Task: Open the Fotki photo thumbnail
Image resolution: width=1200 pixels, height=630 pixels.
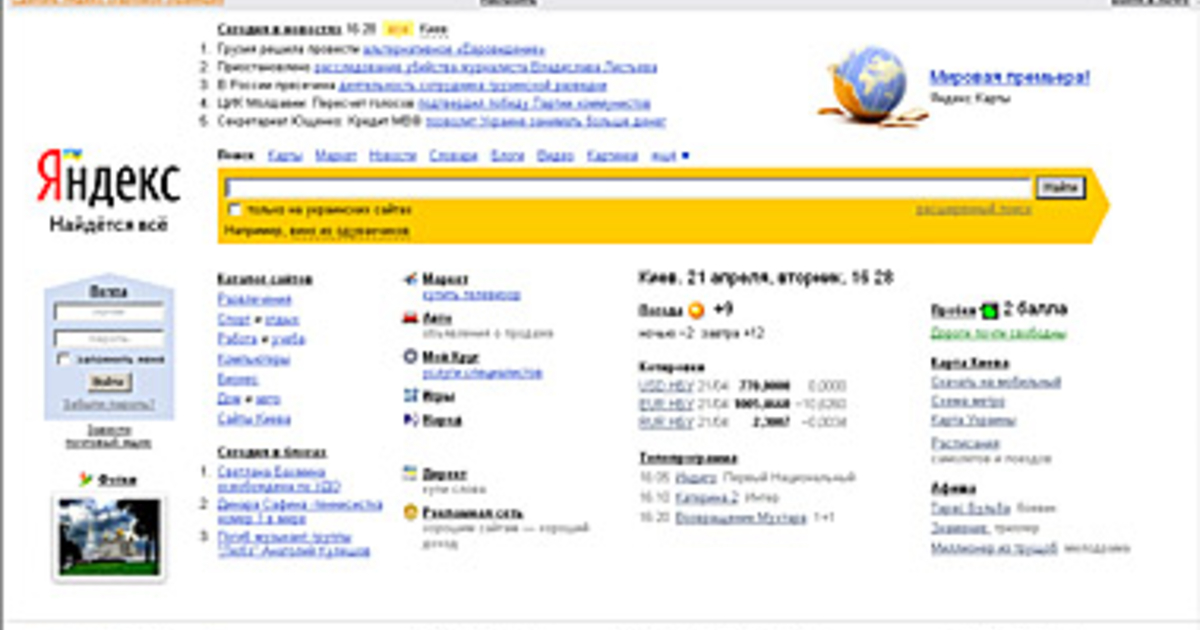Action: [x=109, y=536]
